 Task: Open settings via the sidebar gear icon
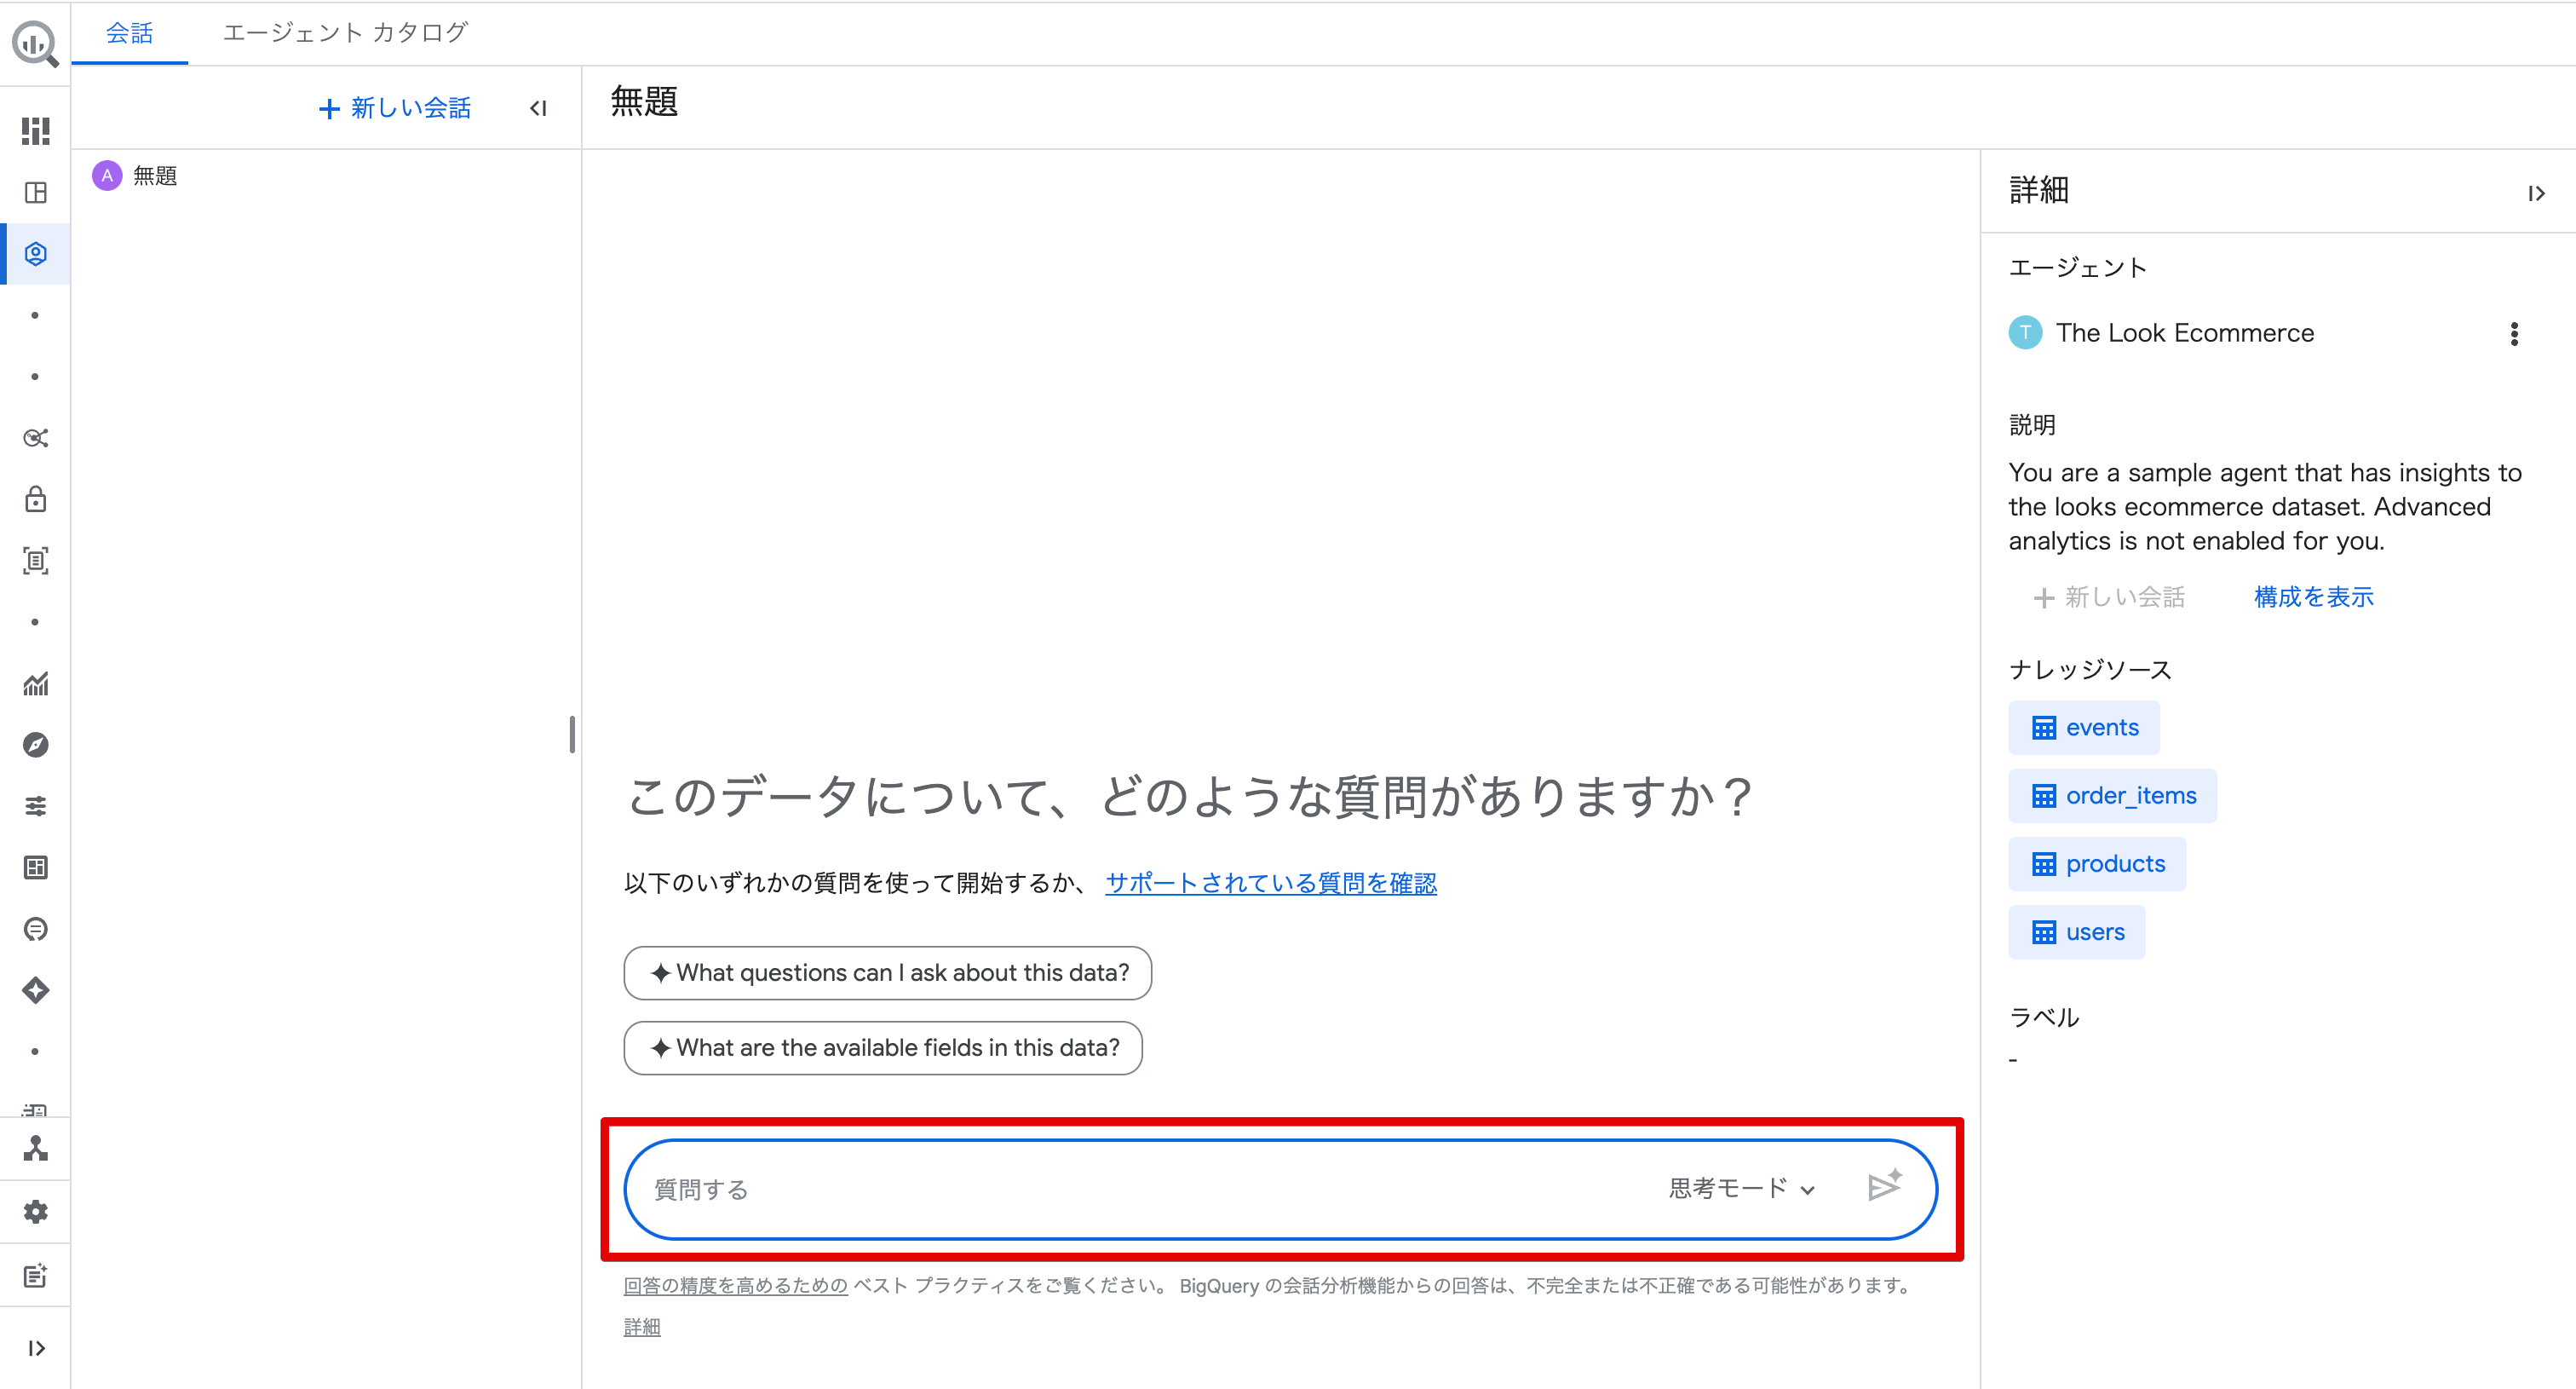pos(35,1211)
